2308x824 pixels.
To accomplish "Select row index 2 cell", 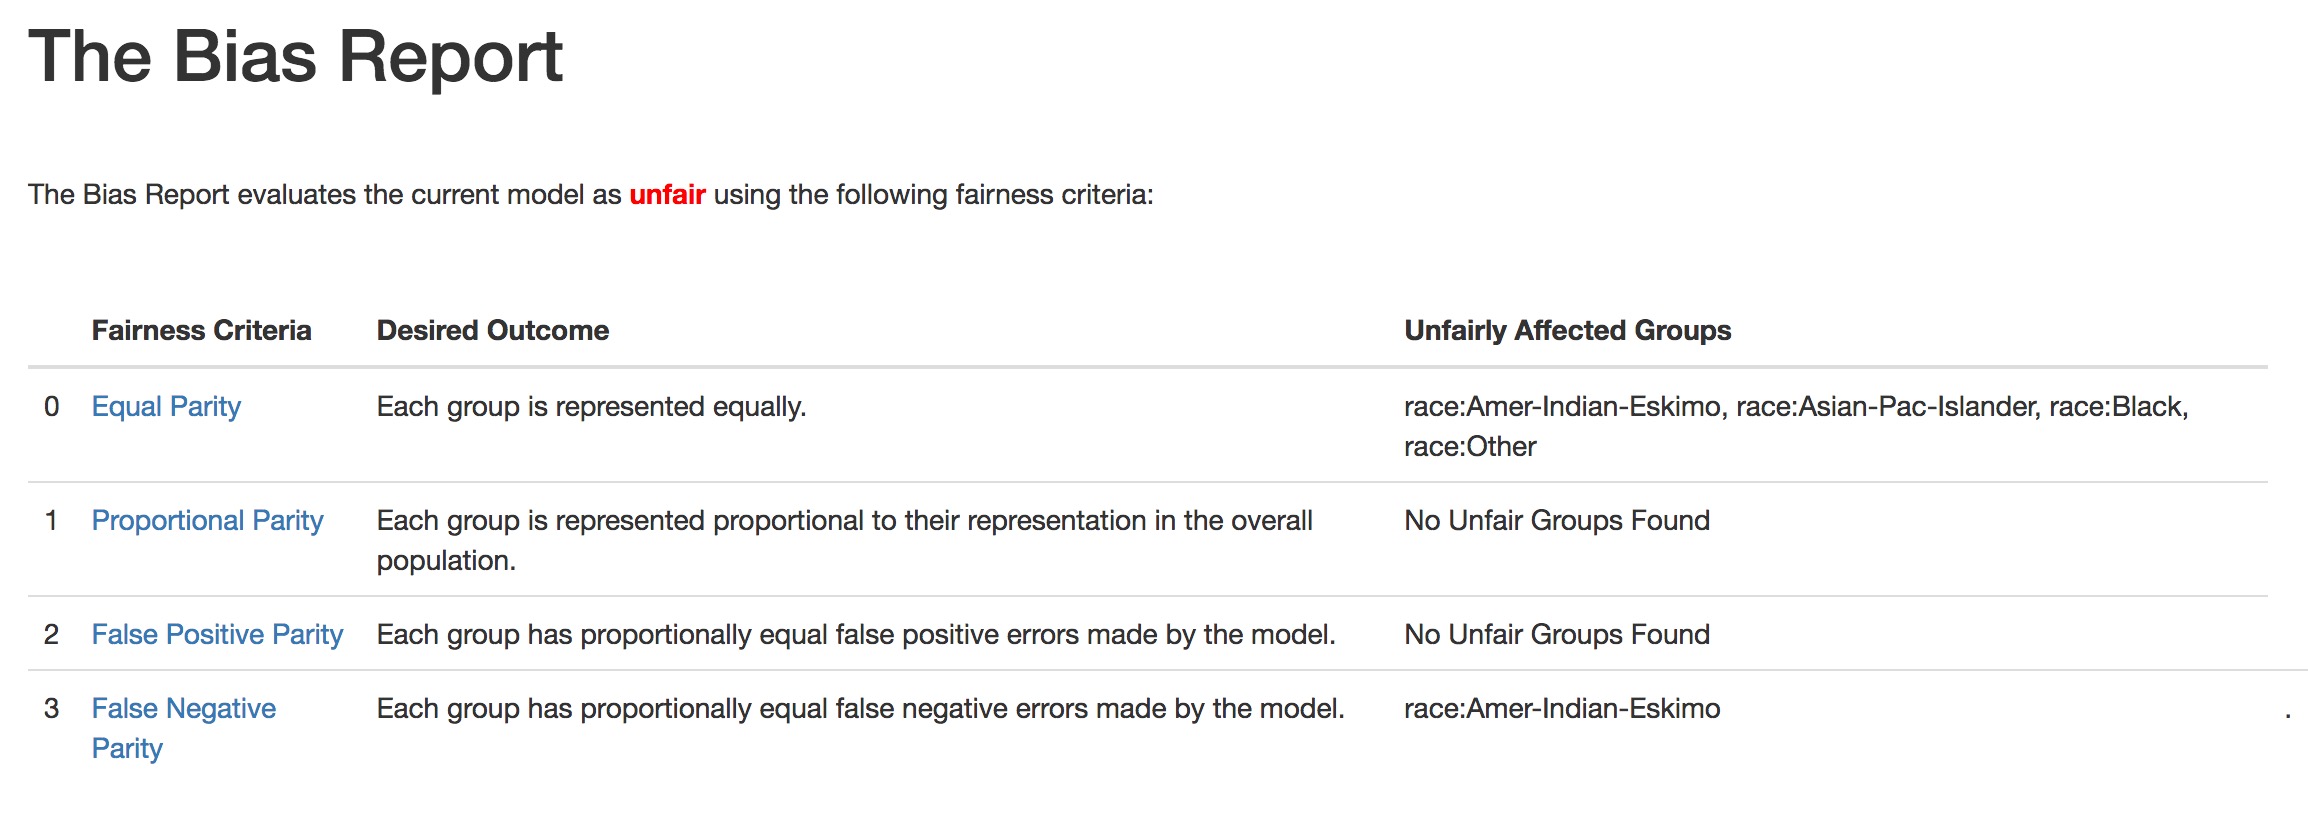I will (52, 634).
